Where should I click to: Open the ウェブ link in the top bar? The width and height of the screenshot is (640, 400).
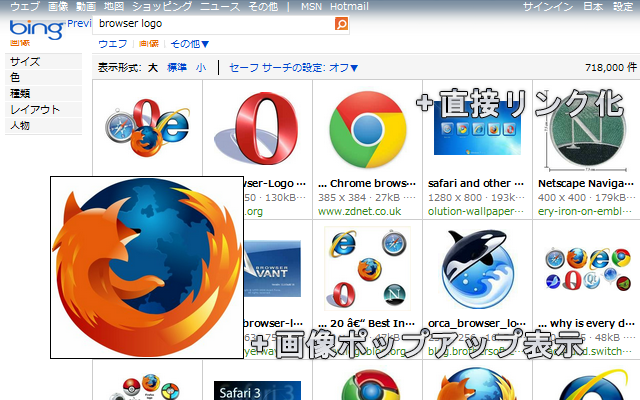coord(25,7)
